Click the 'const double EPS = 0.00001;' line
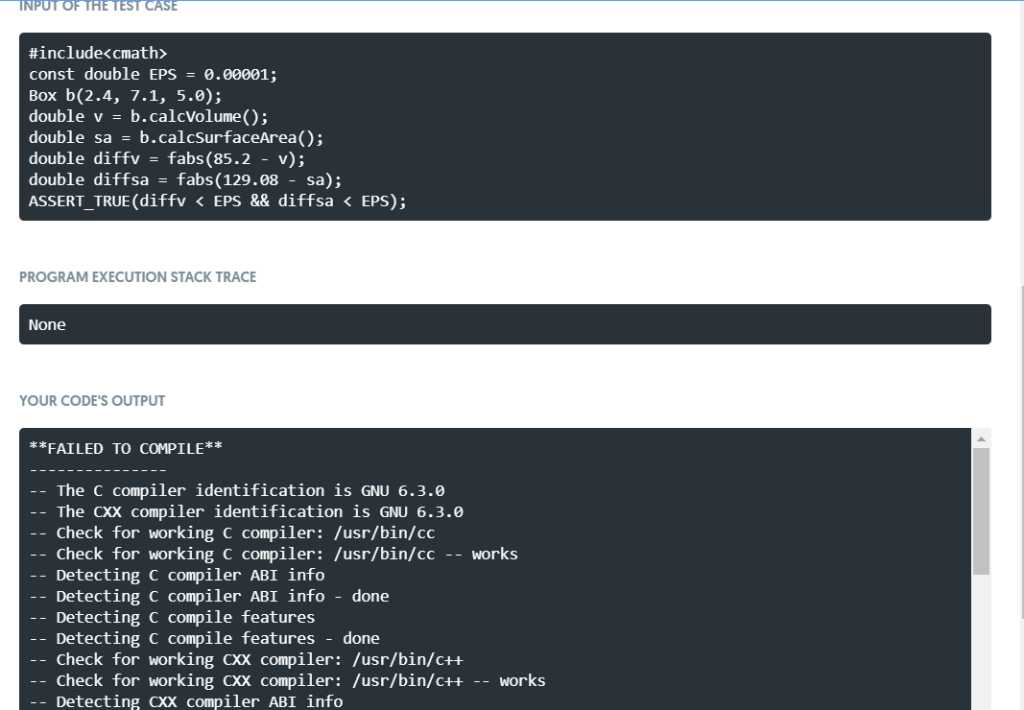 [153, 74]
